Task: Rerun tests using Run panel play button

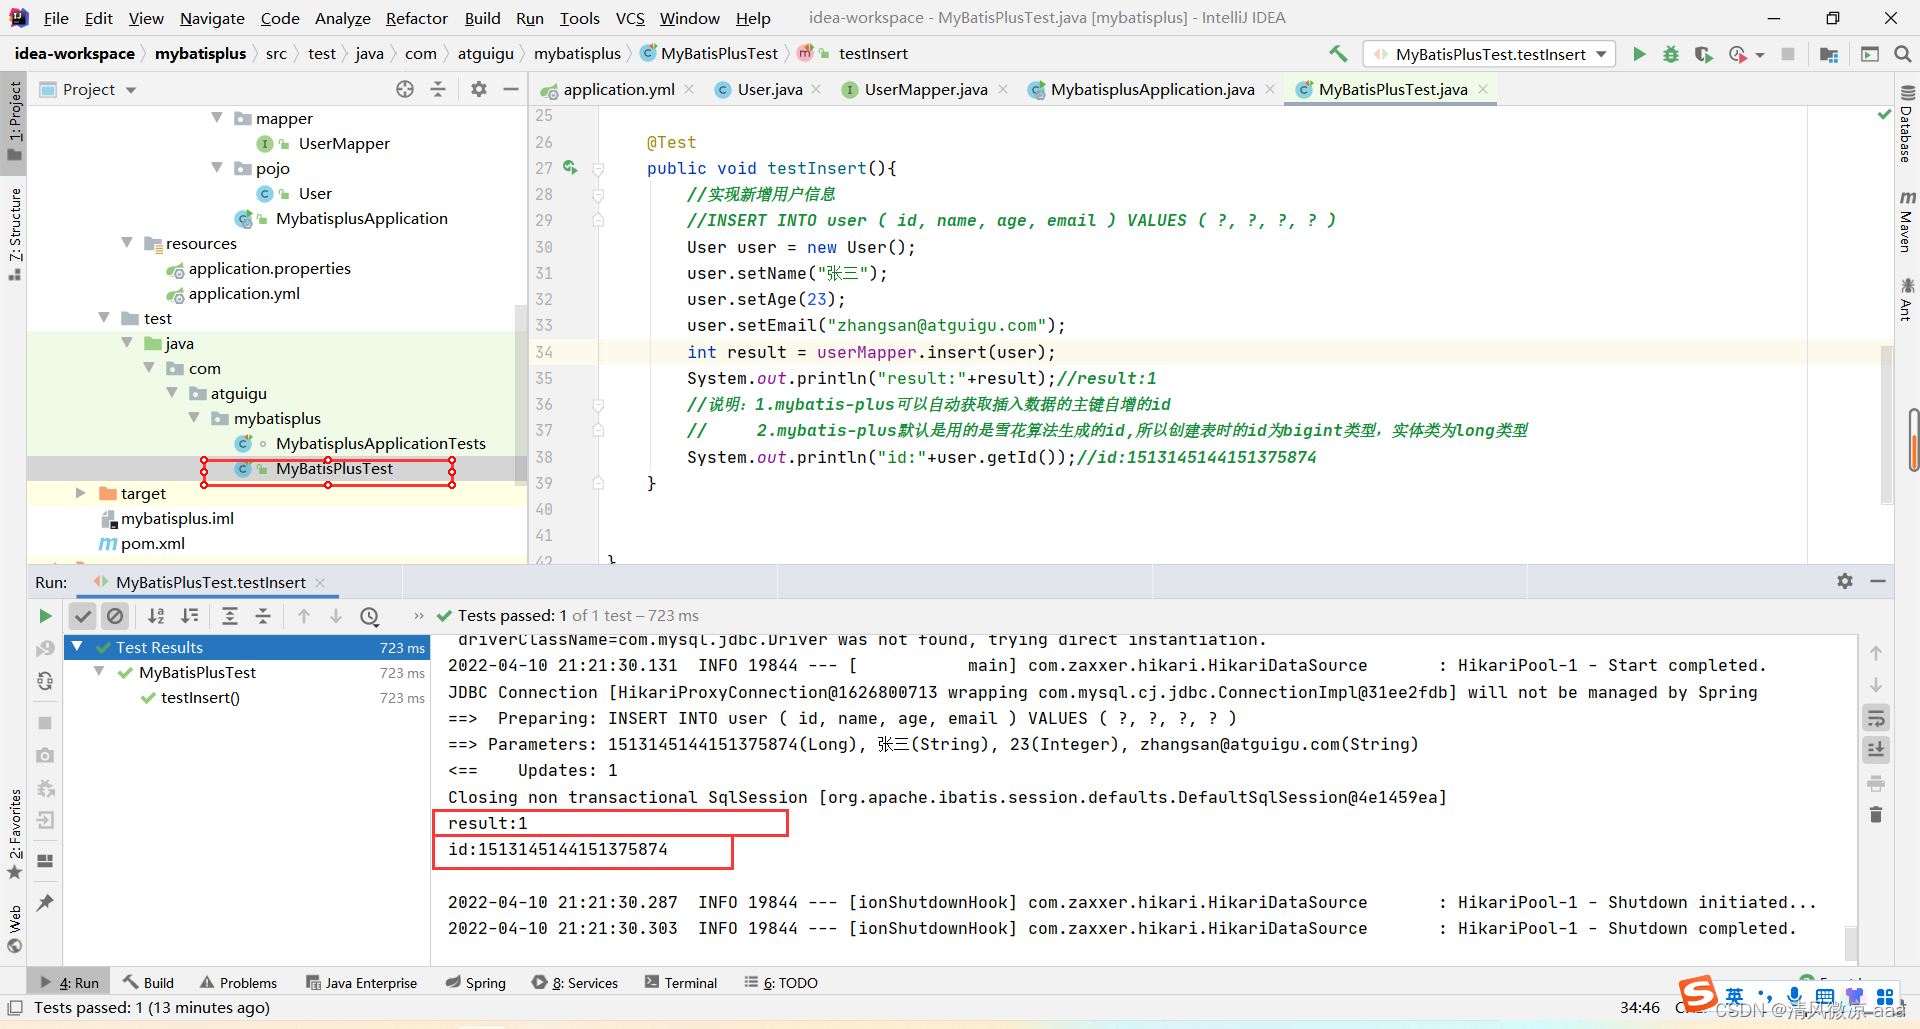Action: click(45, 616)
